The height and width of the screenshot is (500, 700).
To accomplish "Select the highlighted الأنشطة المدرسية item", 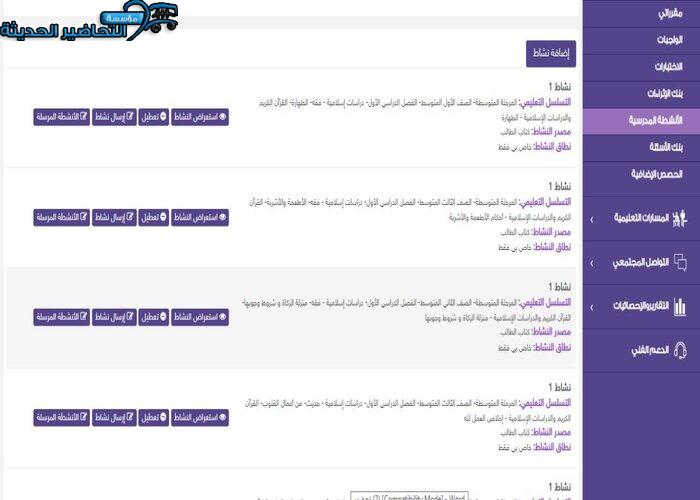I will pyautogui.click(x=641, y=121).
